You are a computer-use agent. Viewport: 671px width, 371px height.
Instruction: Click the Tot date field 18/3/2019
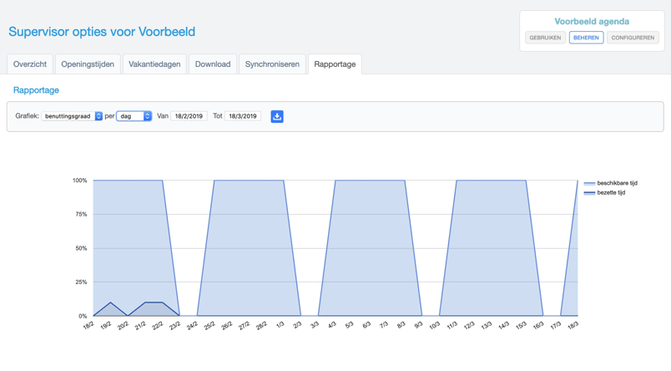coord(243,116)
